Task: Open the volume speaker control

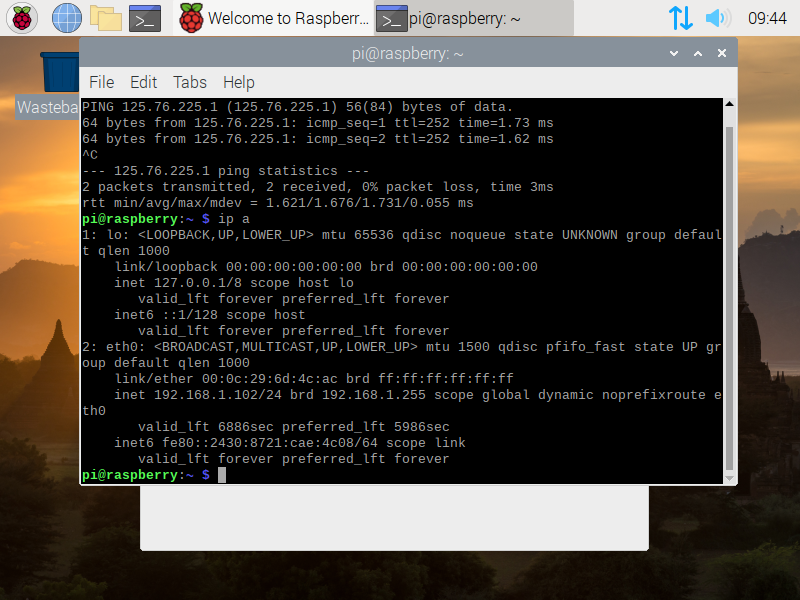Action: coord(717,17)
